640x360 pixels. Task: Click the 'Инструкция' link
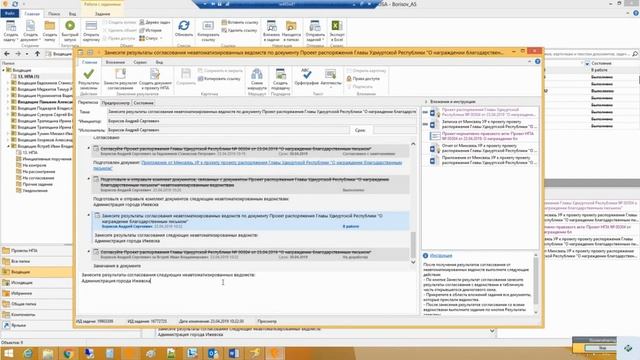coord(441,256)
